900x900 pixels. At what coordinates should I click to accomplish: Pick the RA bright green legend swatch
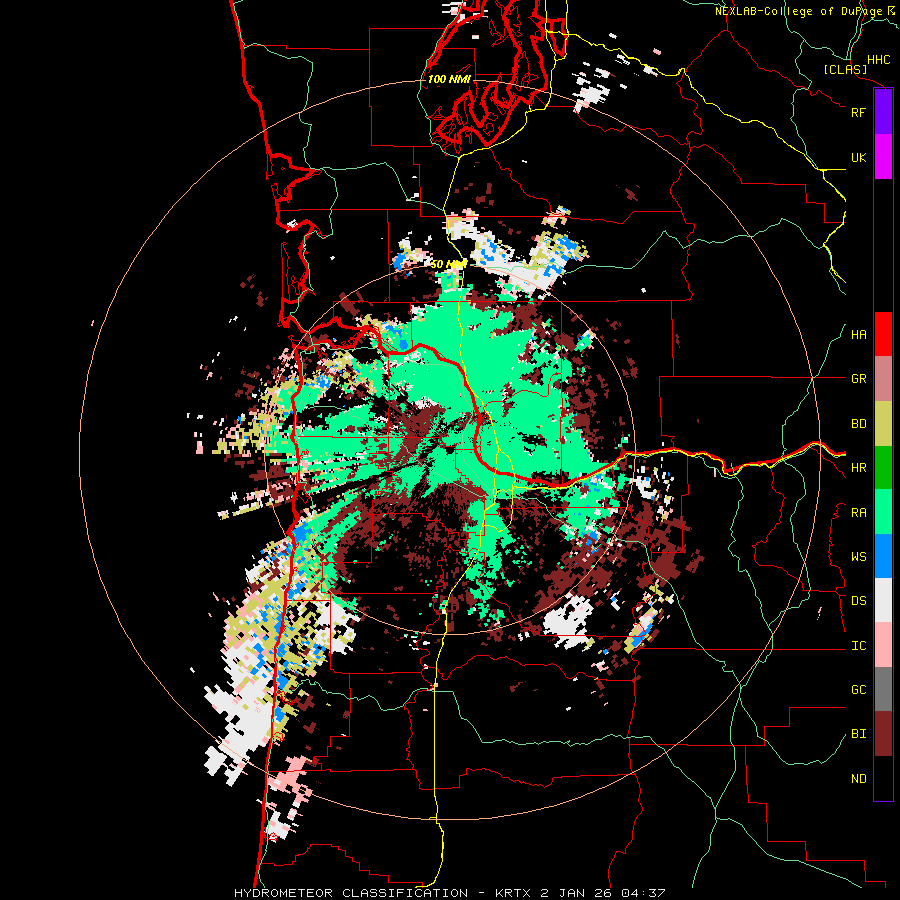pyautogui.click(x=883, y=512)
